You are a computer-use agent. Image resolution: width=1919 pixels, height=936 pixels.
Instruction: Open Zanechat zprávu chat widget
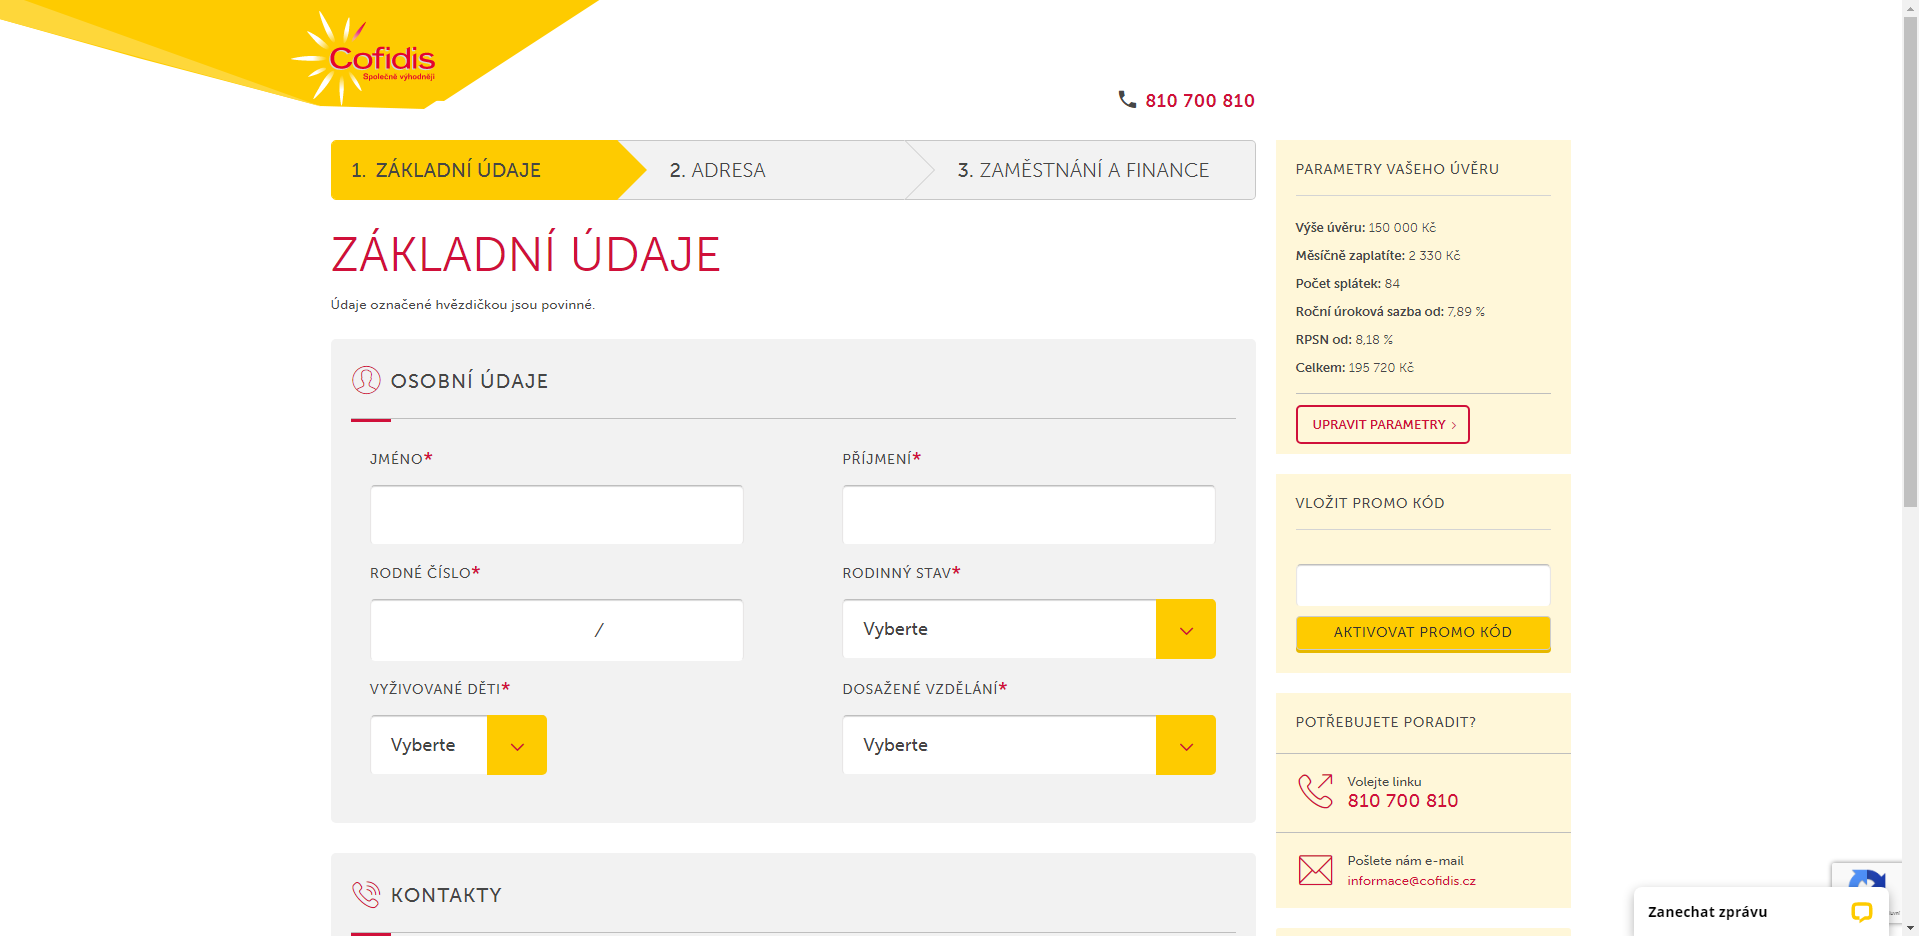(1761, 911)
